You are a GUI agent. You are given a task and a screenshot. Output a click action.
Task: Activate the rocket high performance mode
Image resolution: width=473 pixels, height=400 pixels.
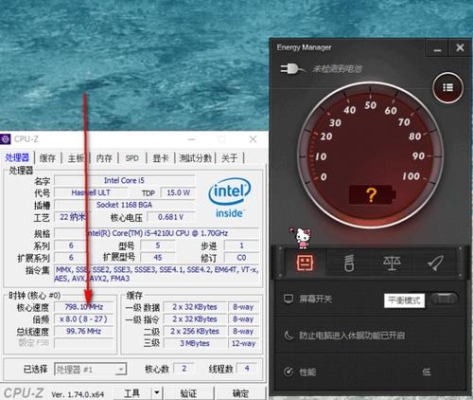click(x=435, y=263)
